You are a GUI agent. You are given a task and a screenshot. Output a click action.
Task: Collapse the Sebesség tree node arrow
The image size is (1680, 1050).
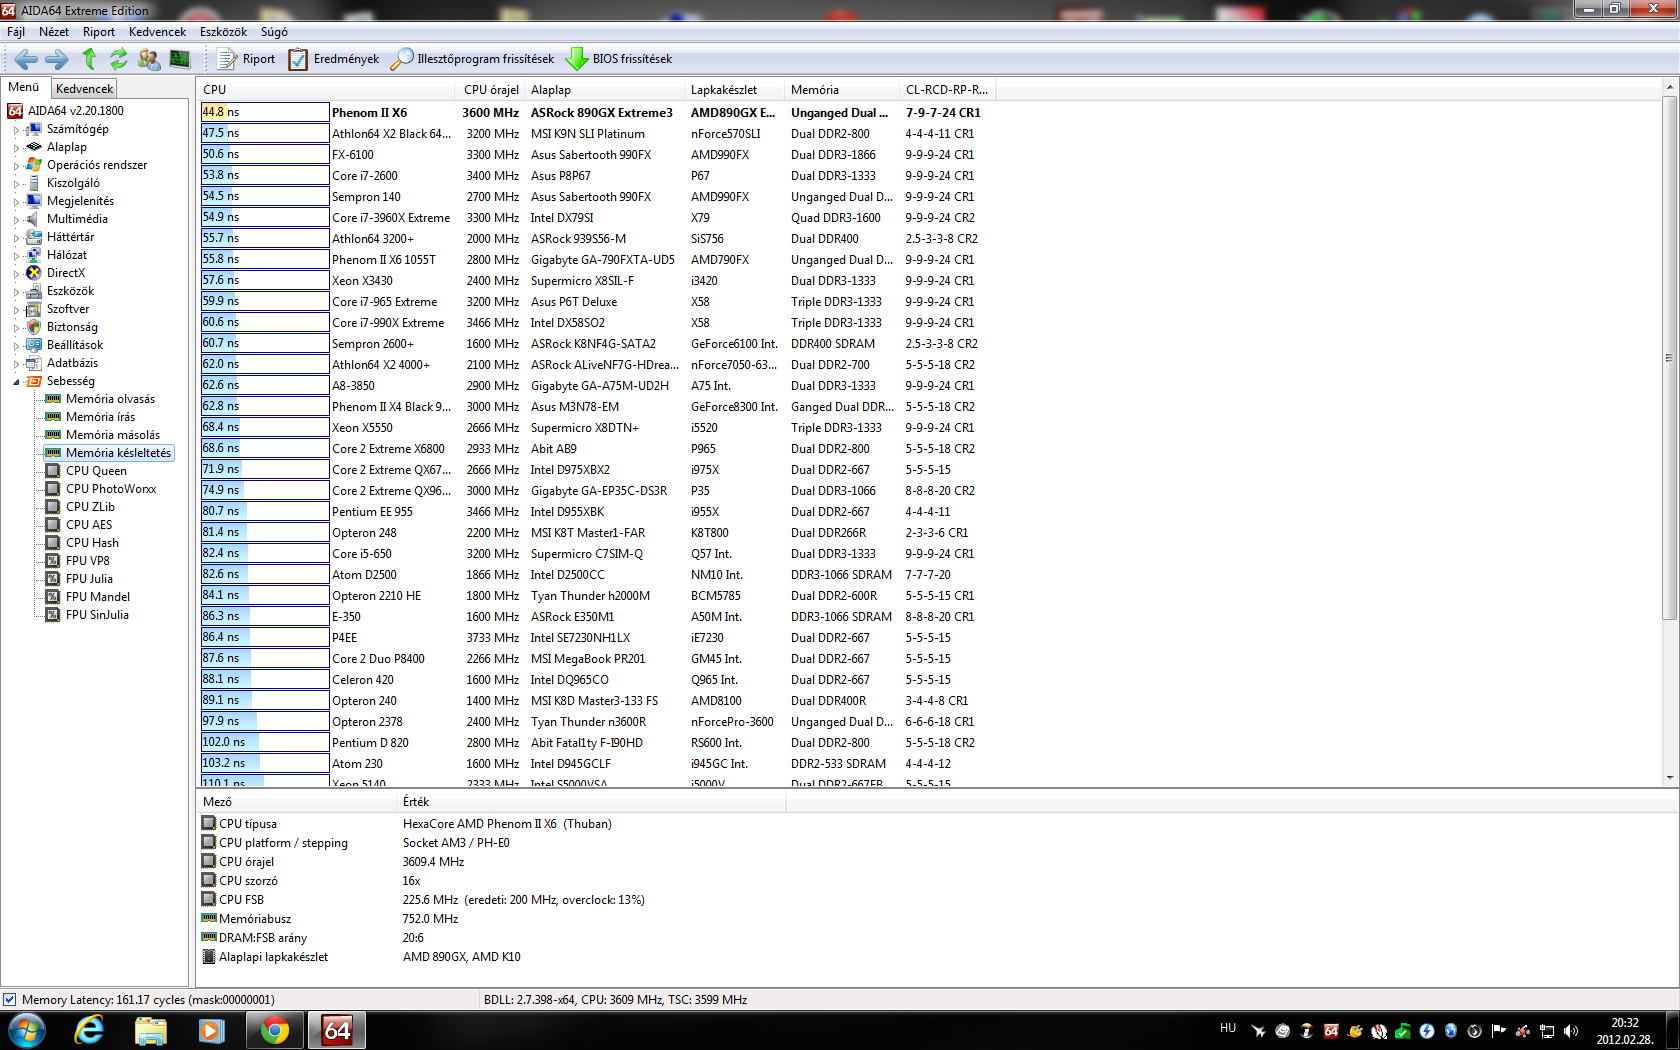pyautogui.click(x=16, y=382)
